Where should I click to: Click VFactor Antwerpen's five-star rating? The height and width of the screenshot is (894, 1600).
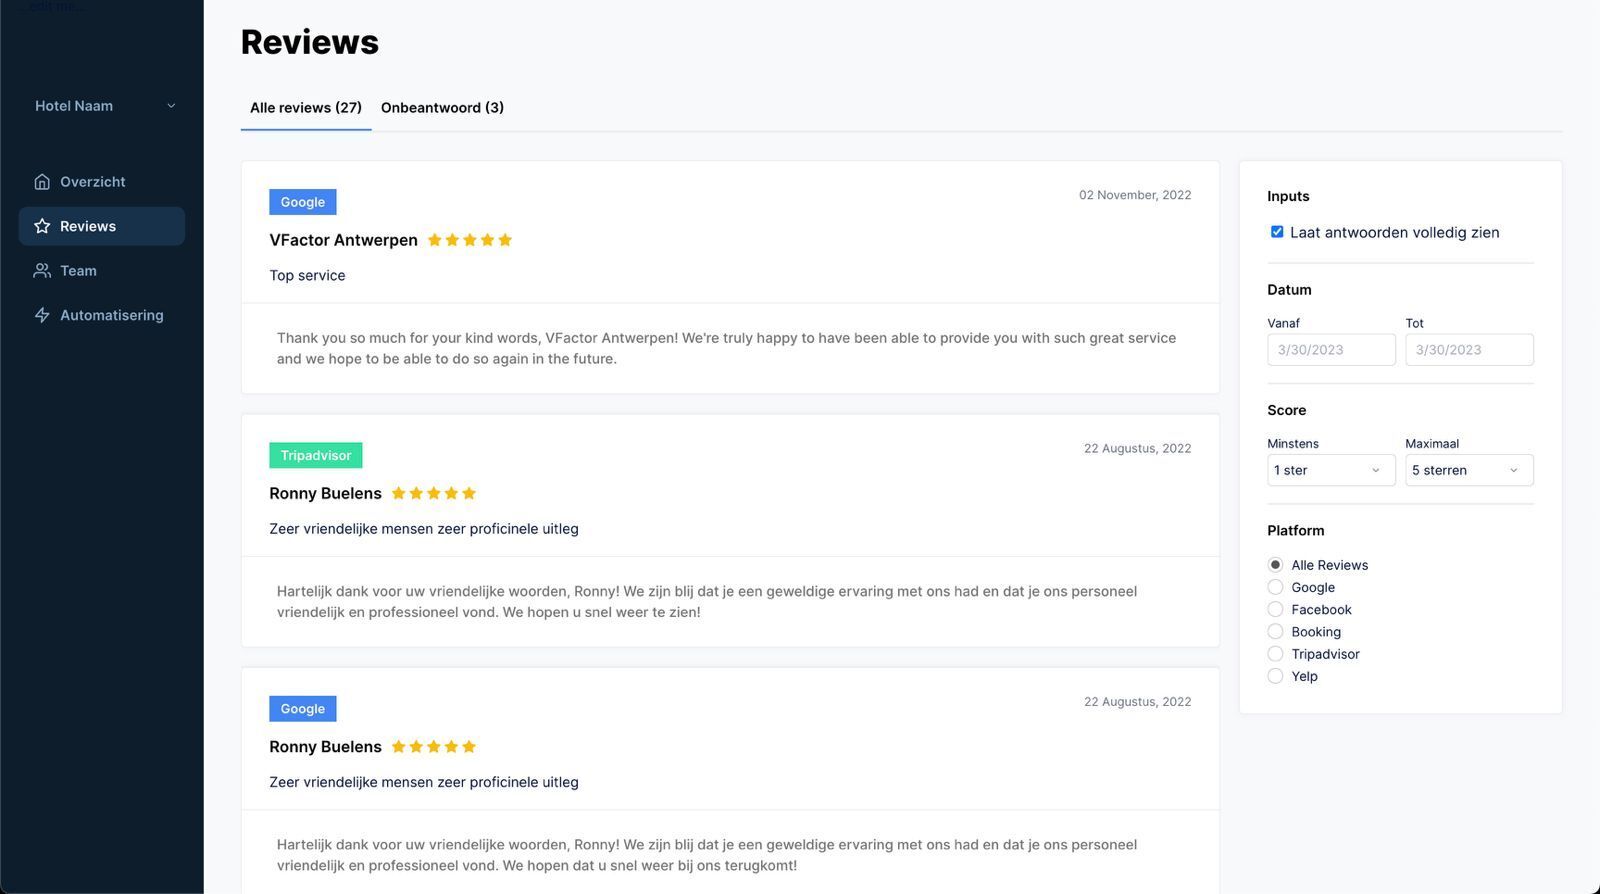click(469, 240)
